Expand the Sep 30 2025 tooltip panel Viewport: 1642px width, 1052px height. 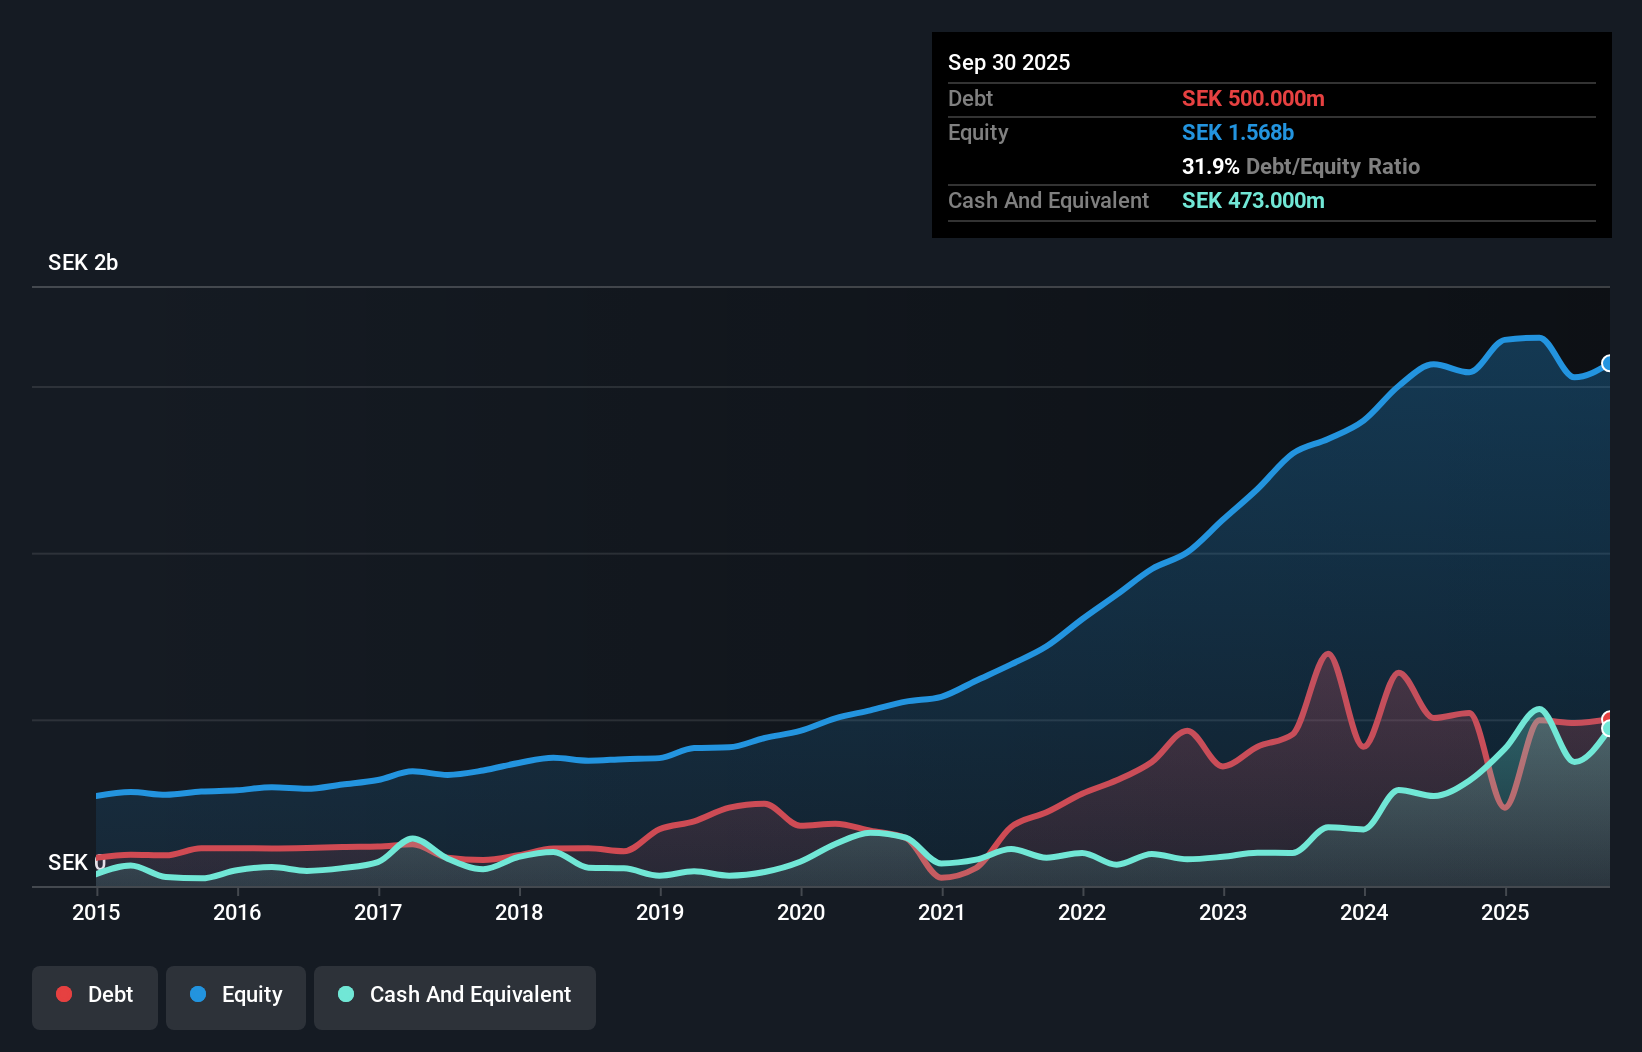(1009, 62)
